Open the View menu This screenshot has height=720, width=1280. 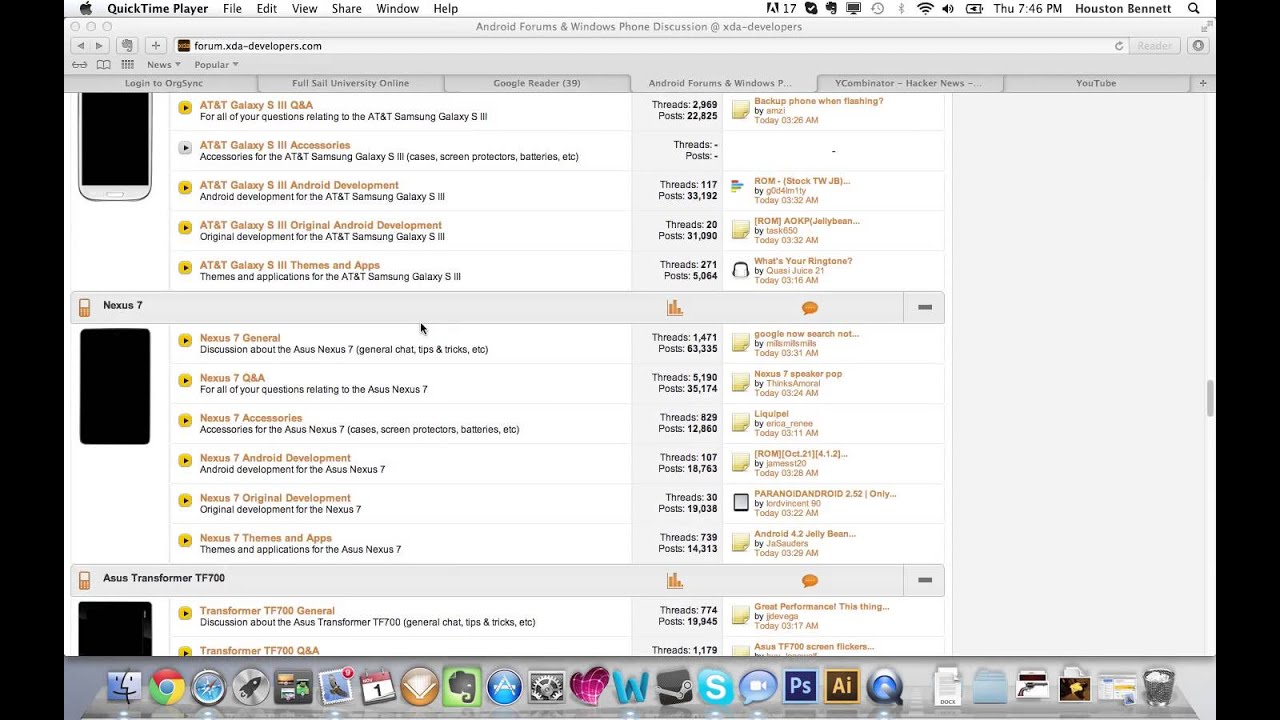pos(304,8)
